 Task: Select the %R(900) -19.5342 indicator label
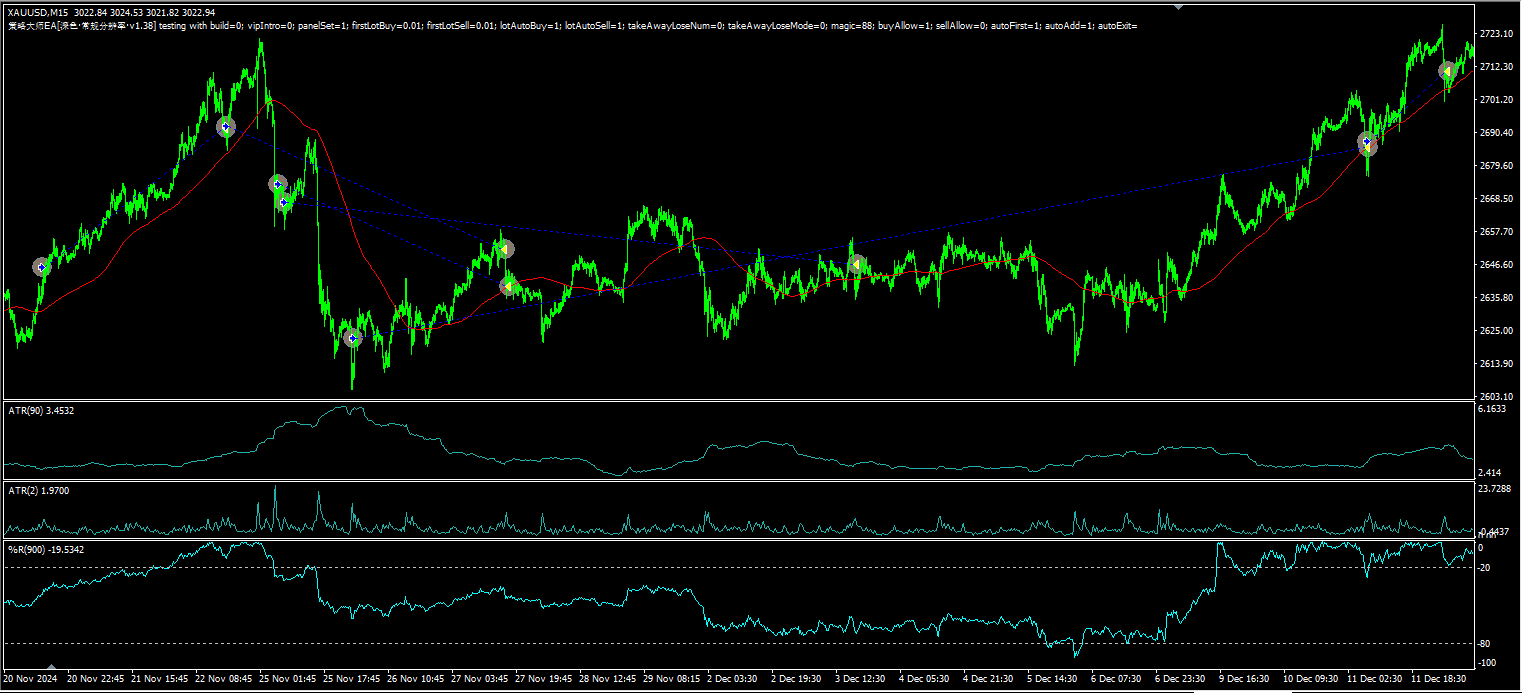[x=46, y=549]
